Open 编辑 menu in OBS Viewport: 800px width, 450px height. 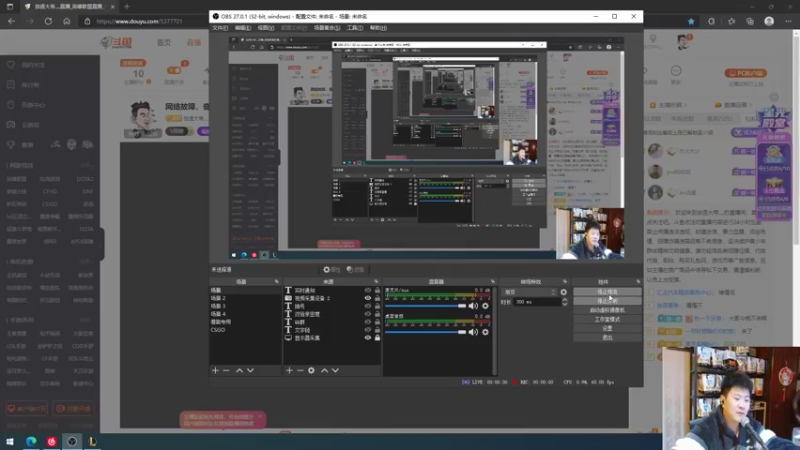[242, 28]
